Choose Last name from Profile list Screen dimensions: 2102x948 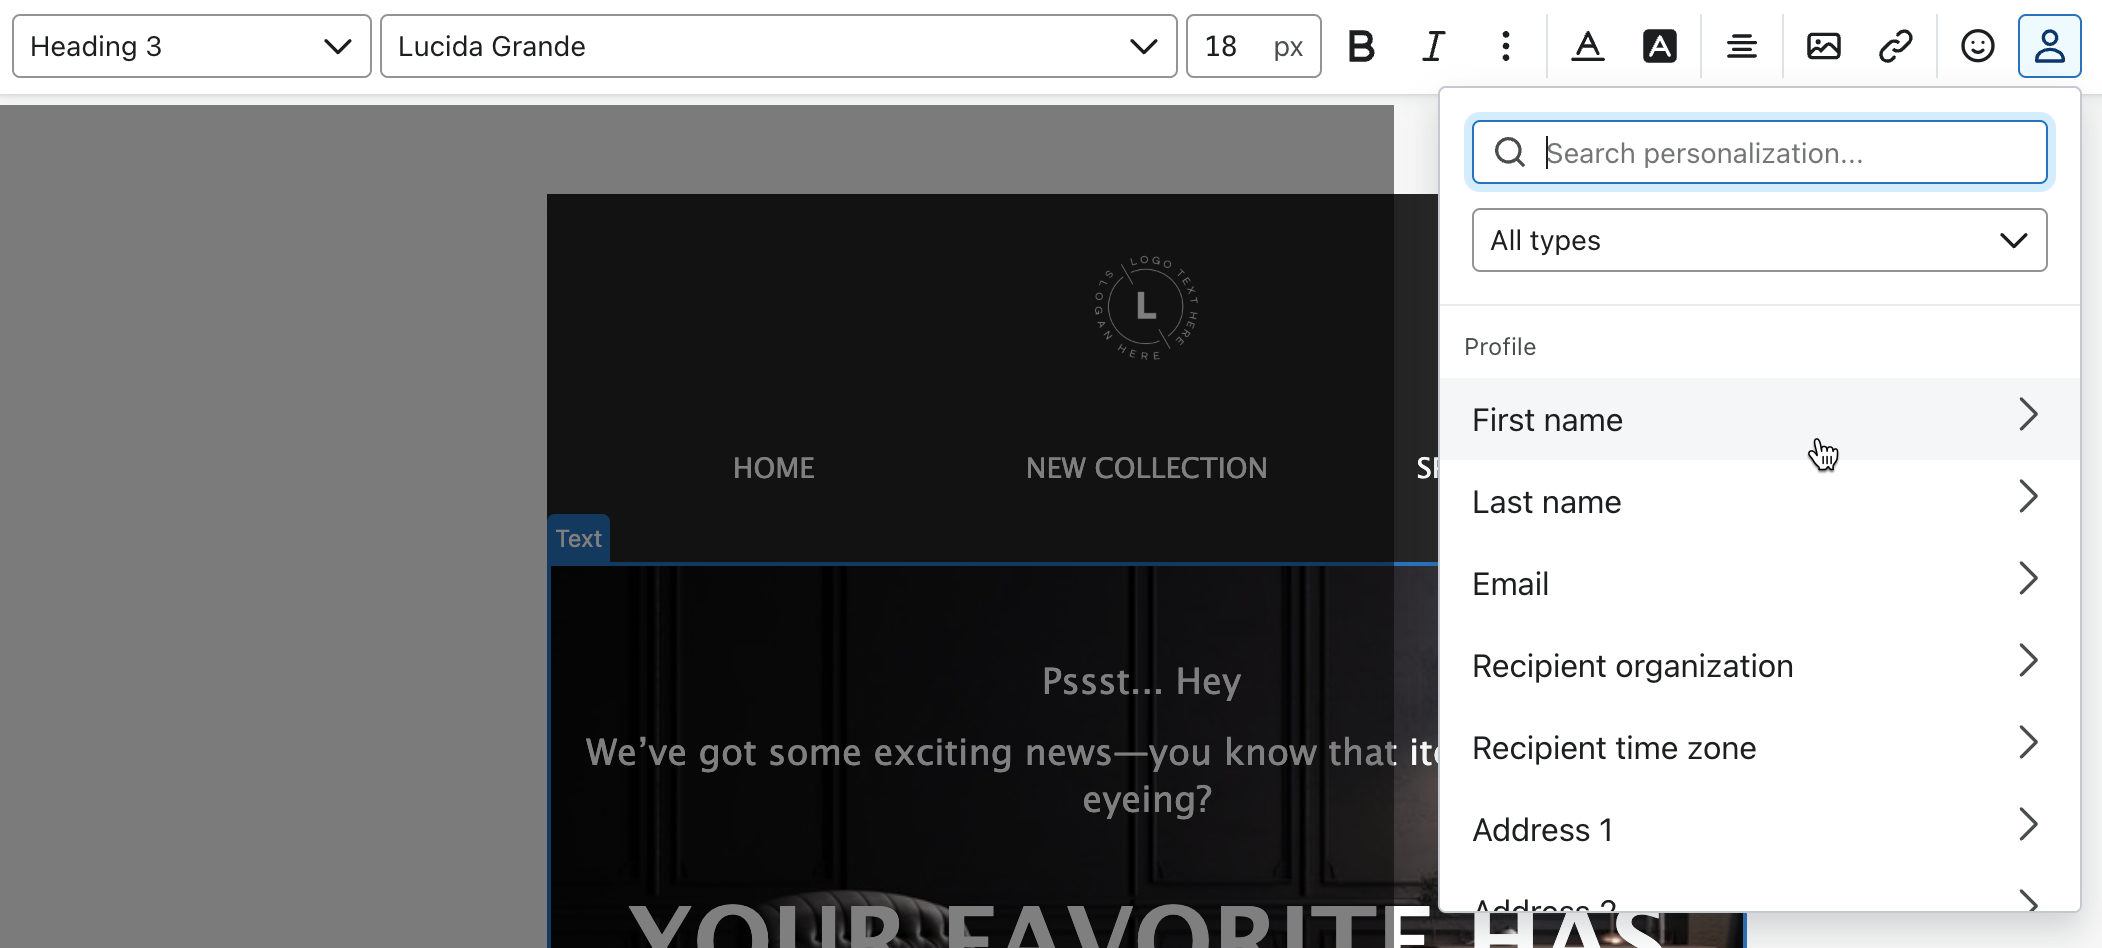point(1546,502)
